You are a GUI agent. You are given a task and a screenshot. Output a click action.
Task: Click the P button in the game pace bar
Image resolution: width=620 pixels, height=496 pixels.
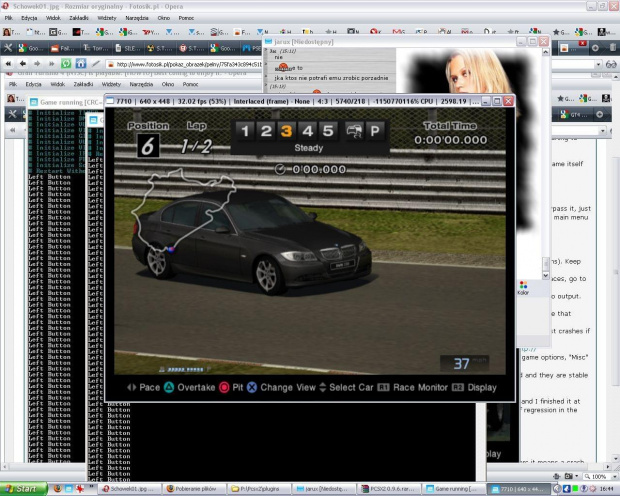(x=374, y=131)
